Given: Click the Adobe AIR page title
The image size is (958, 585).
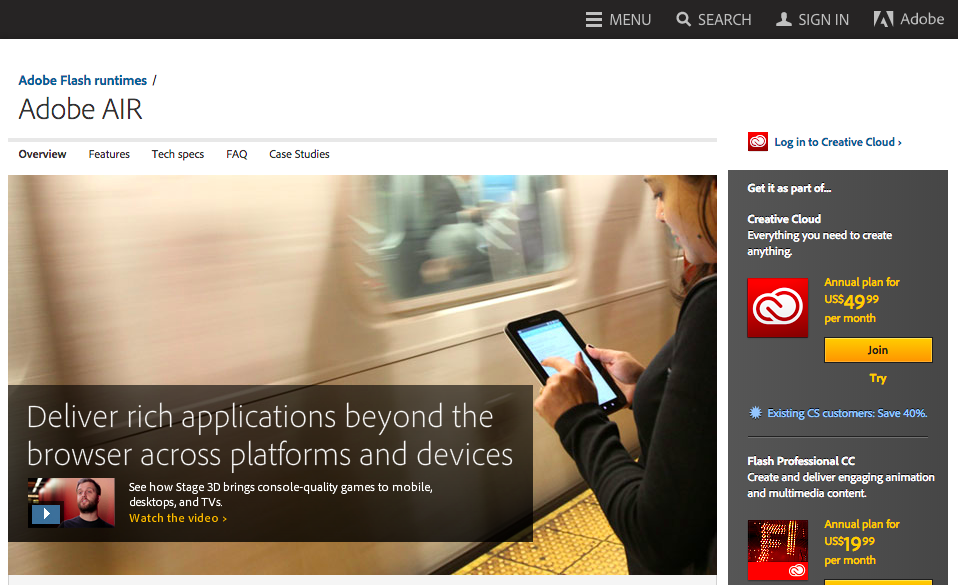Looking at the screenshot, I should 80,109.
